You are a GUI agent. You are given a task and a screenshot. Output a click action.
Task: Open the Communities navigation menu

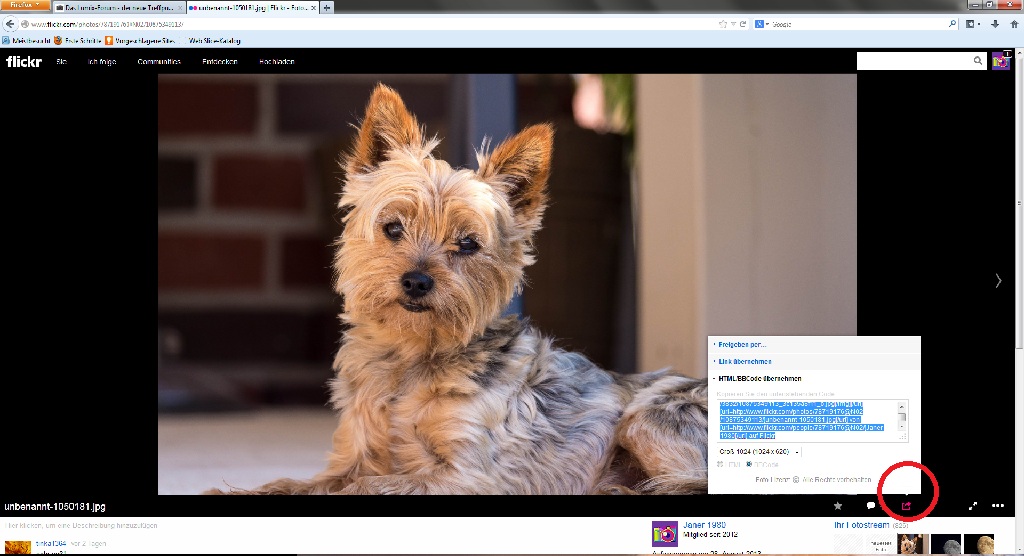[x=159, y=61]
